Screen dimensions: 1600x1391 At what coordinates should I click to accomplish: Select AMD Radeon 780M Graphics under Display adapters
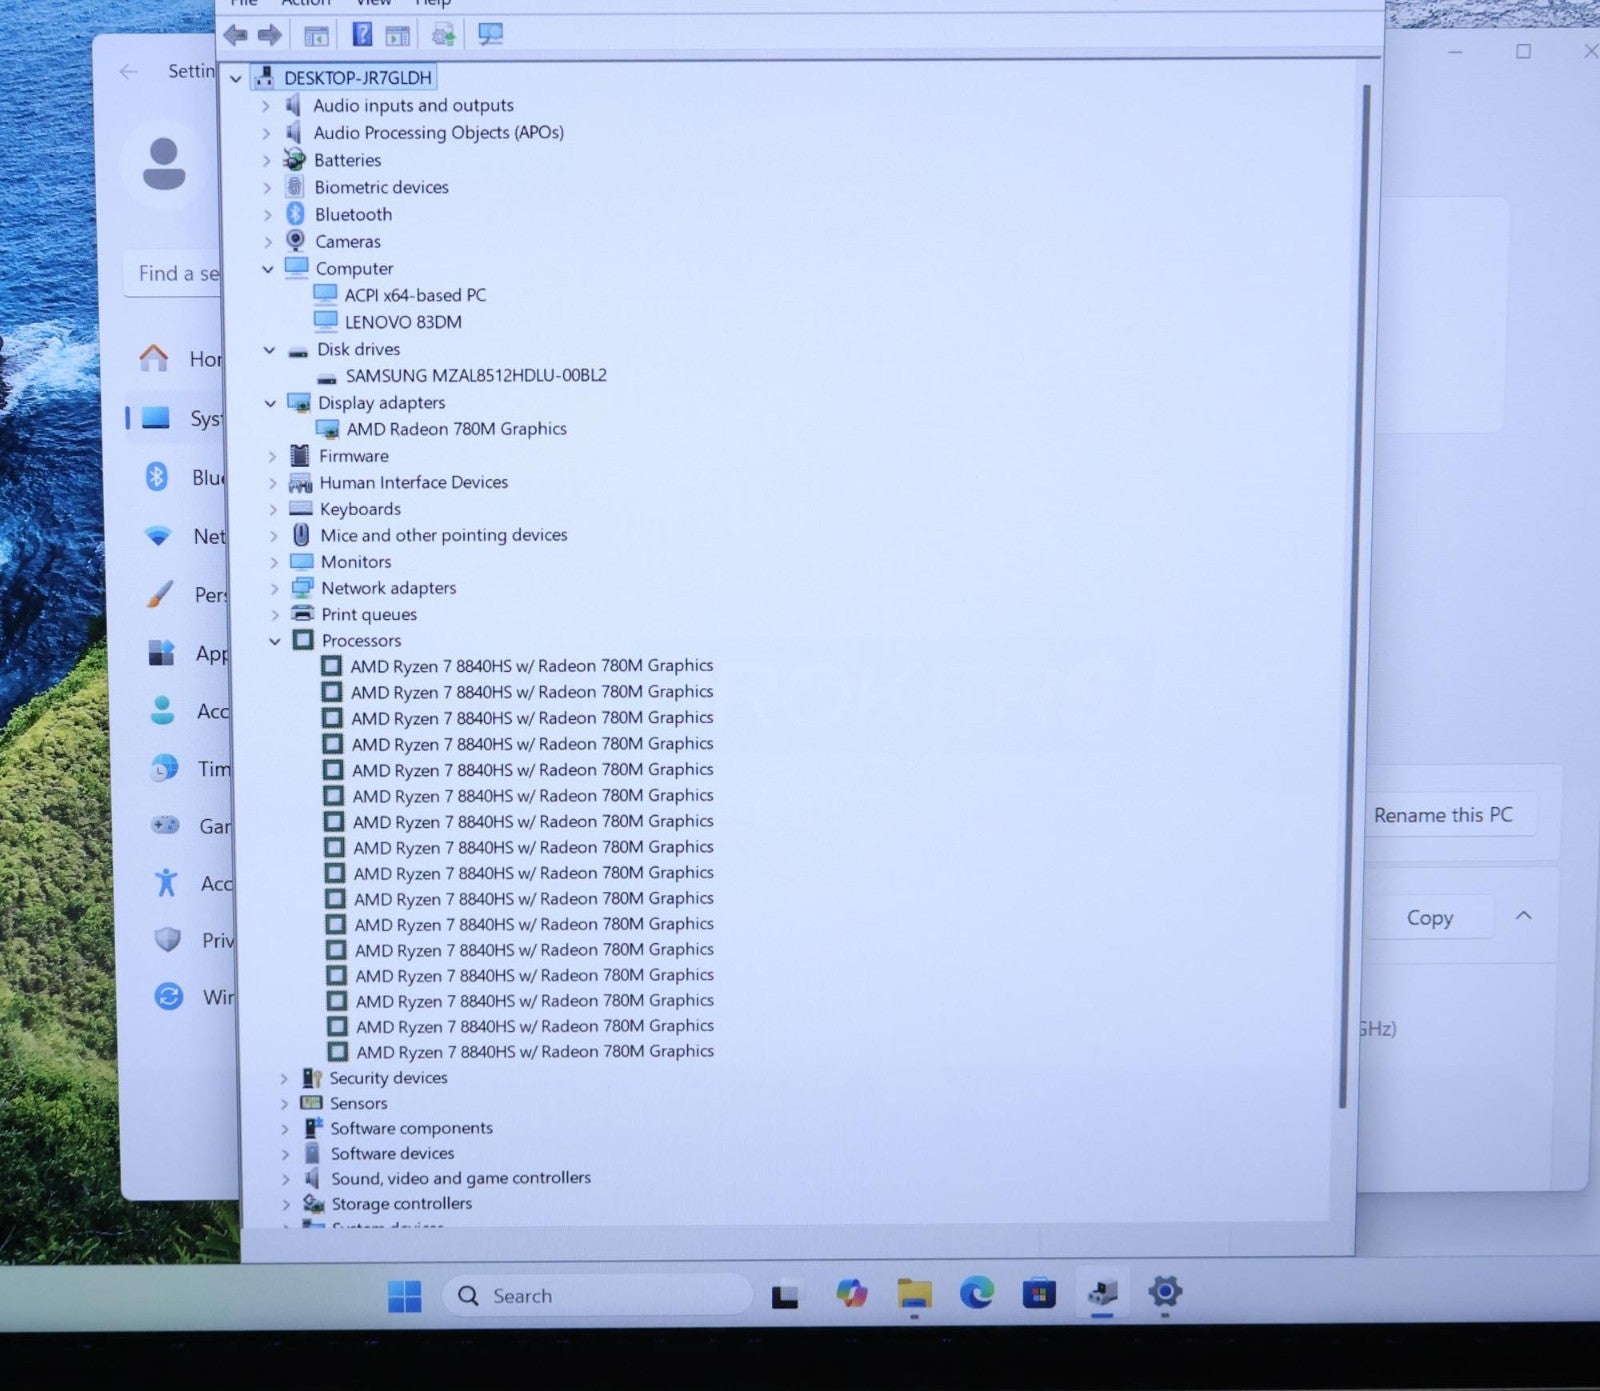pos(456,429)
